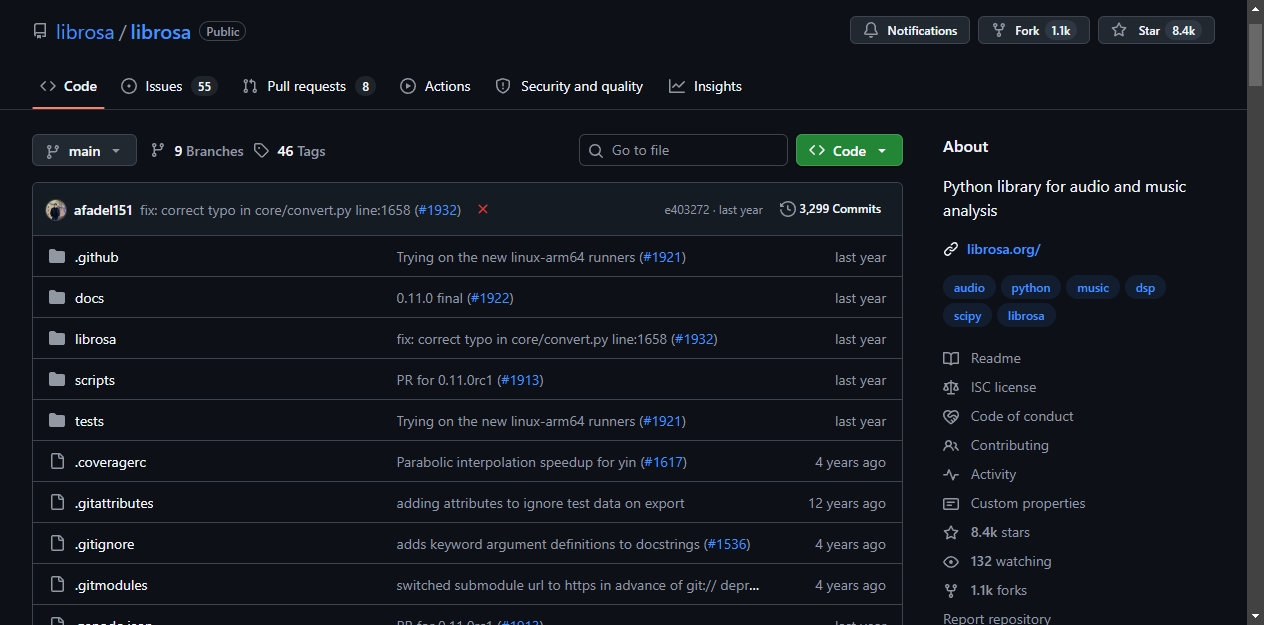Open the main branch selector dropdown
Viewport: 1264px width, 625px height.
tap(84, 150)
